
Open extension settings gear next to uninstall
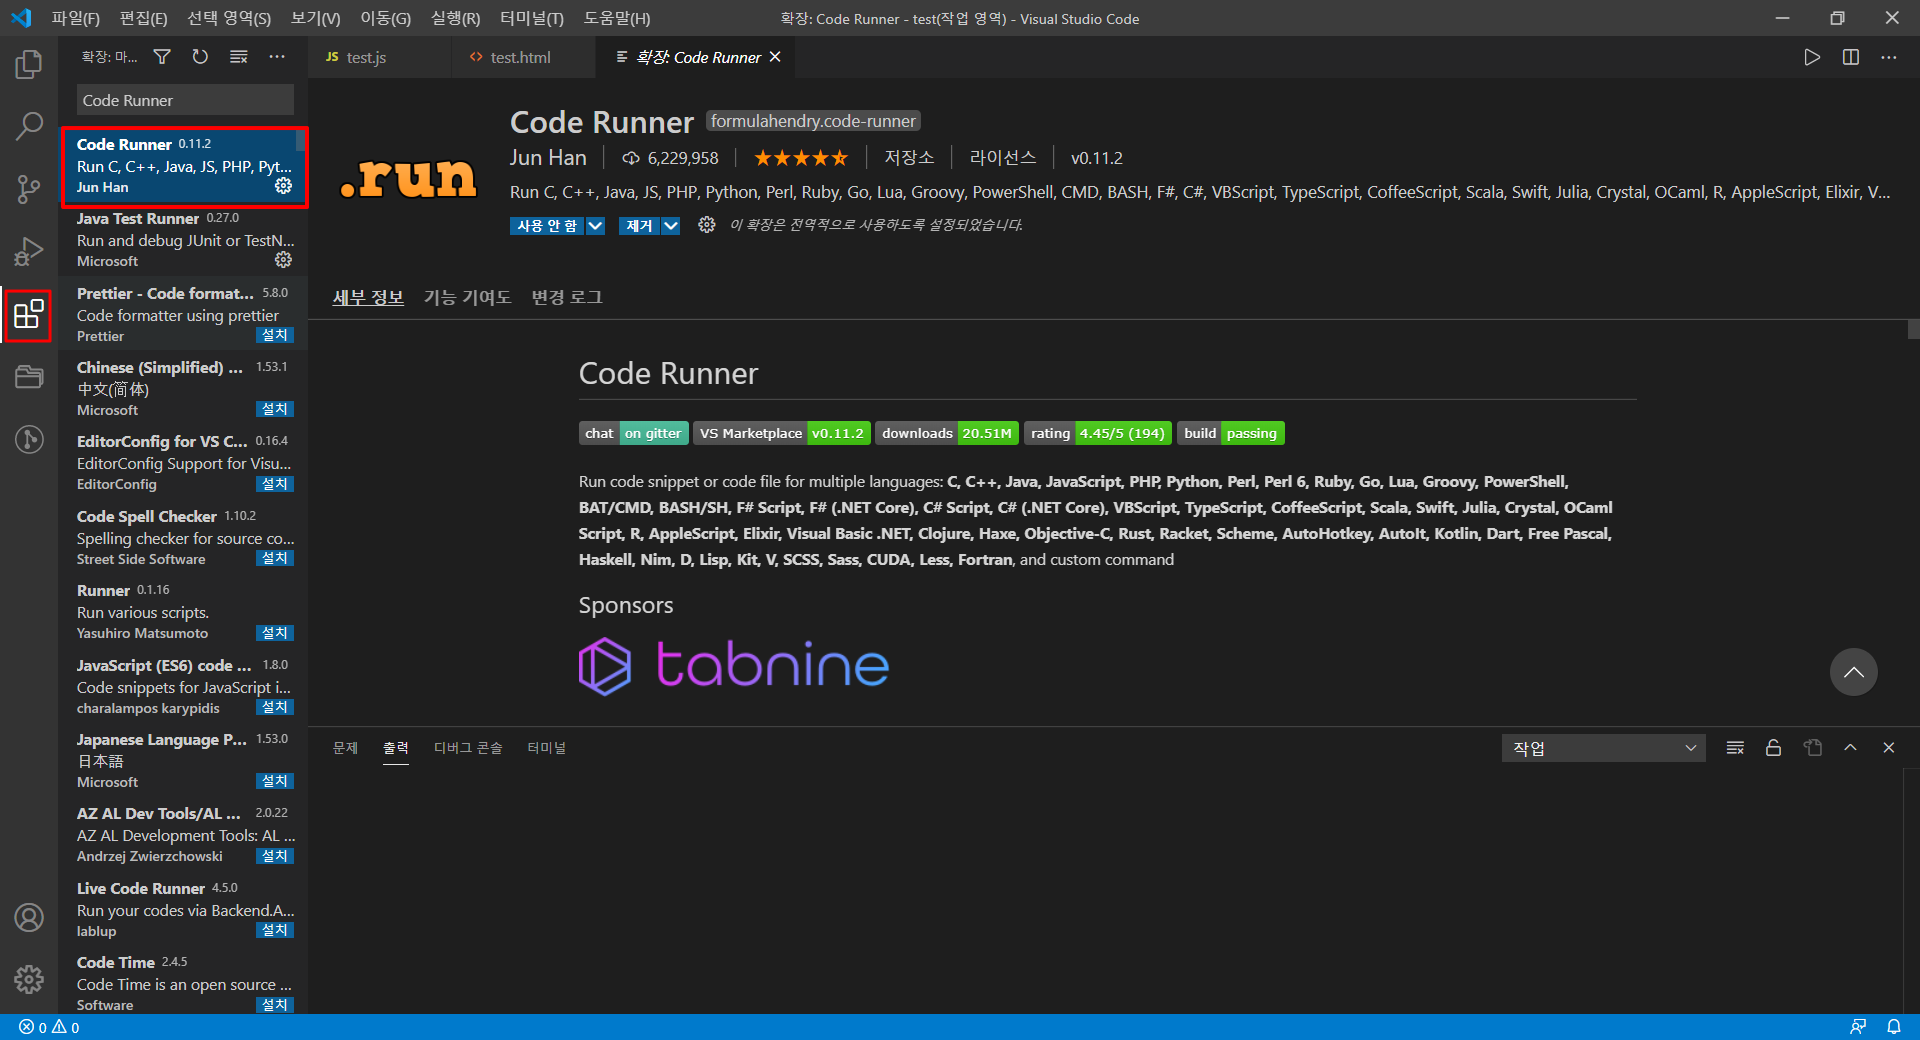click(x=707, y=225)
